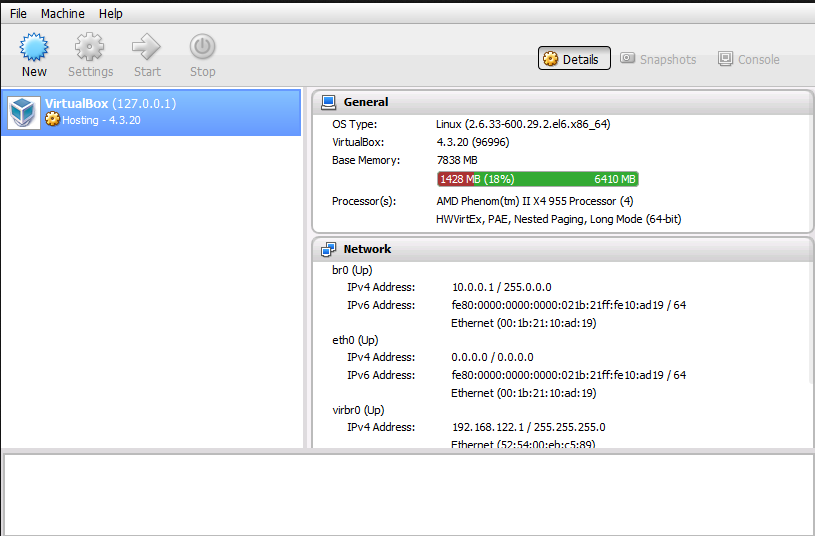The height and width of the screenshot is (536, 815).
Task: Switch to the Console tab
Action: (x=749, y=59)
